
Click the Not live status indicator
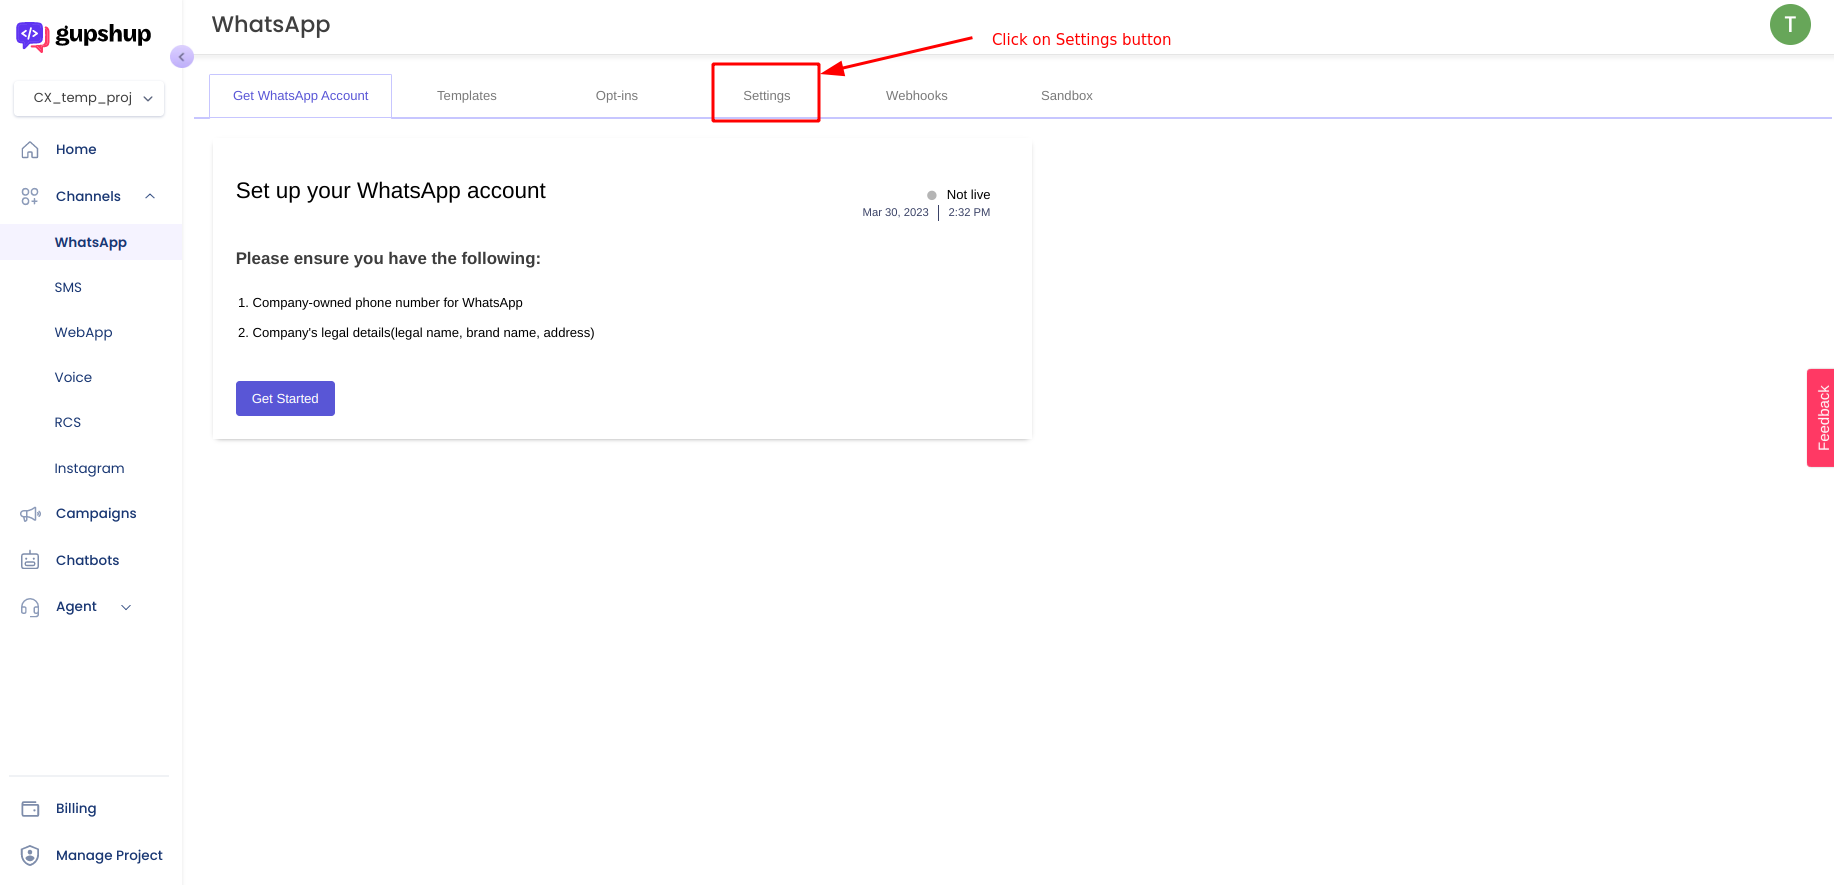[958, 195]
